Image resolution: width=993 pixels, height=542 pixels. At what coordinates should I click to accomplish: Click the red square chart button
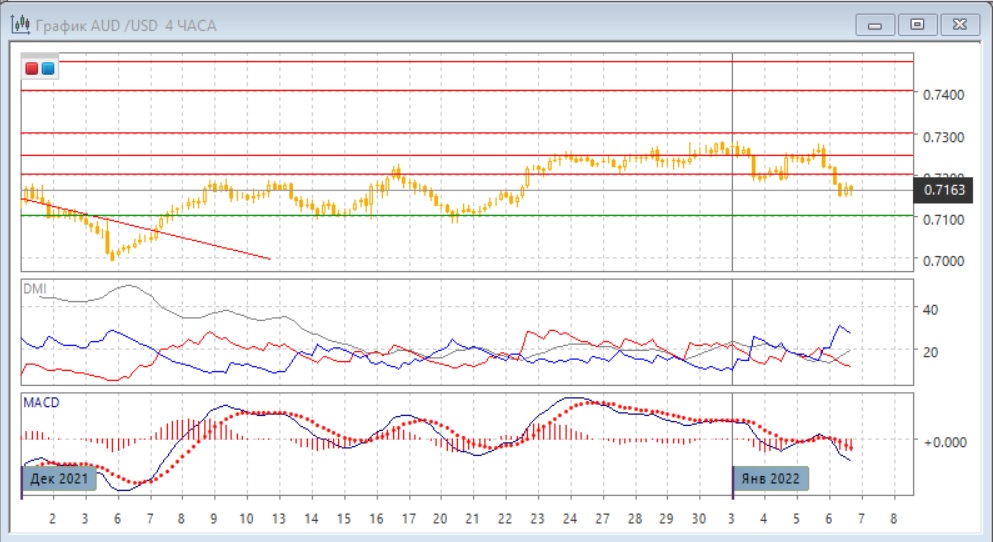pyautogui.click(x=31, y=68)
